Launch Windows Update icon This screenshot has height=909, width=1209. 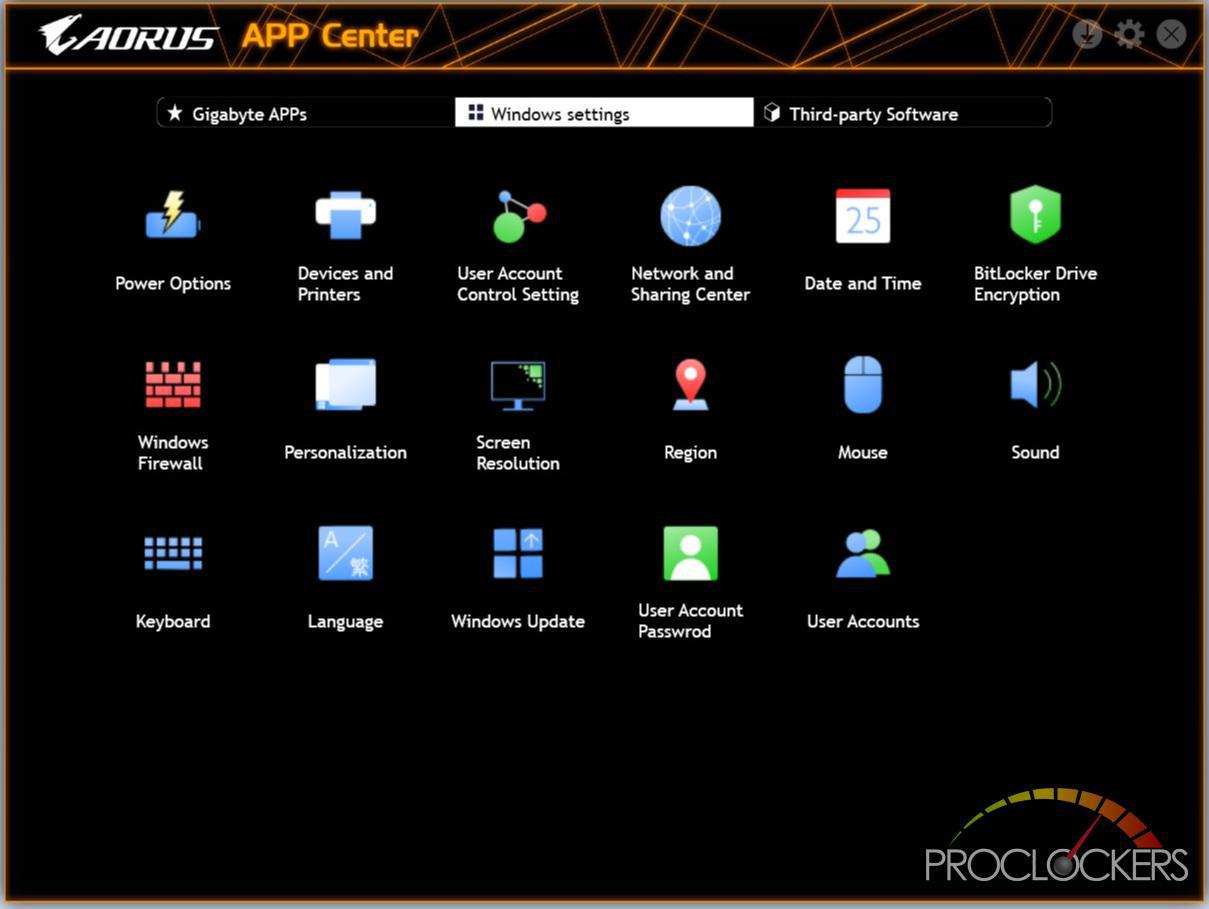[x=518, y=553]
